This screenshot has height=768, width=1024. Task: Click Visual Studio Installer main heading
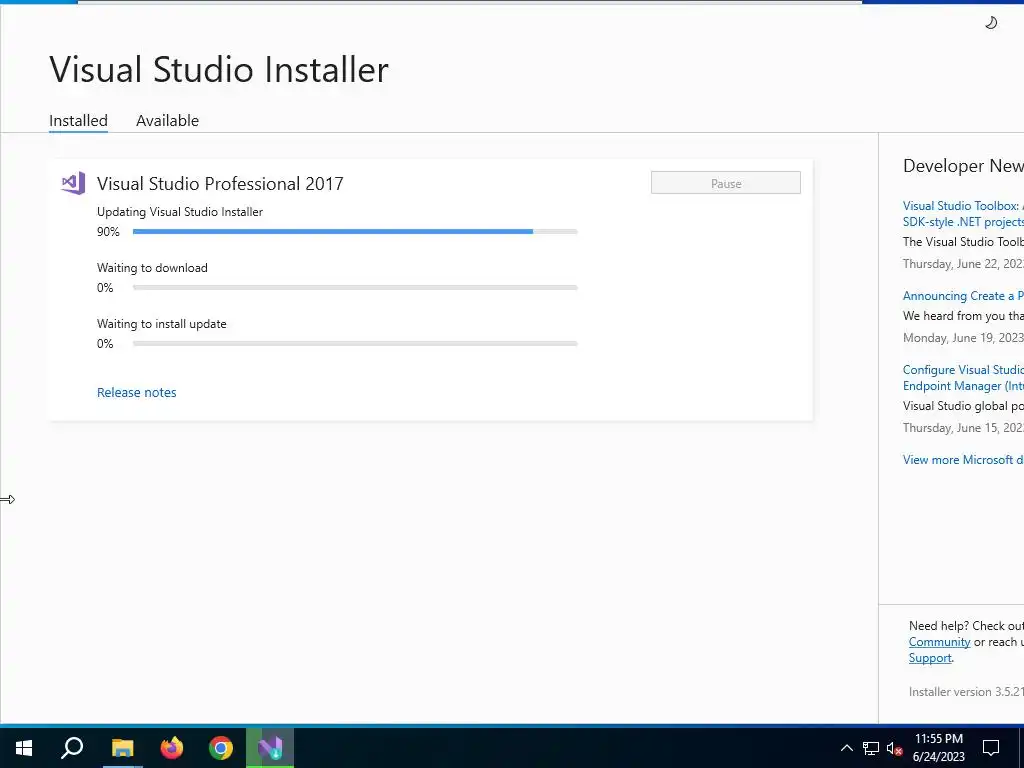click(x=219, y=69)
